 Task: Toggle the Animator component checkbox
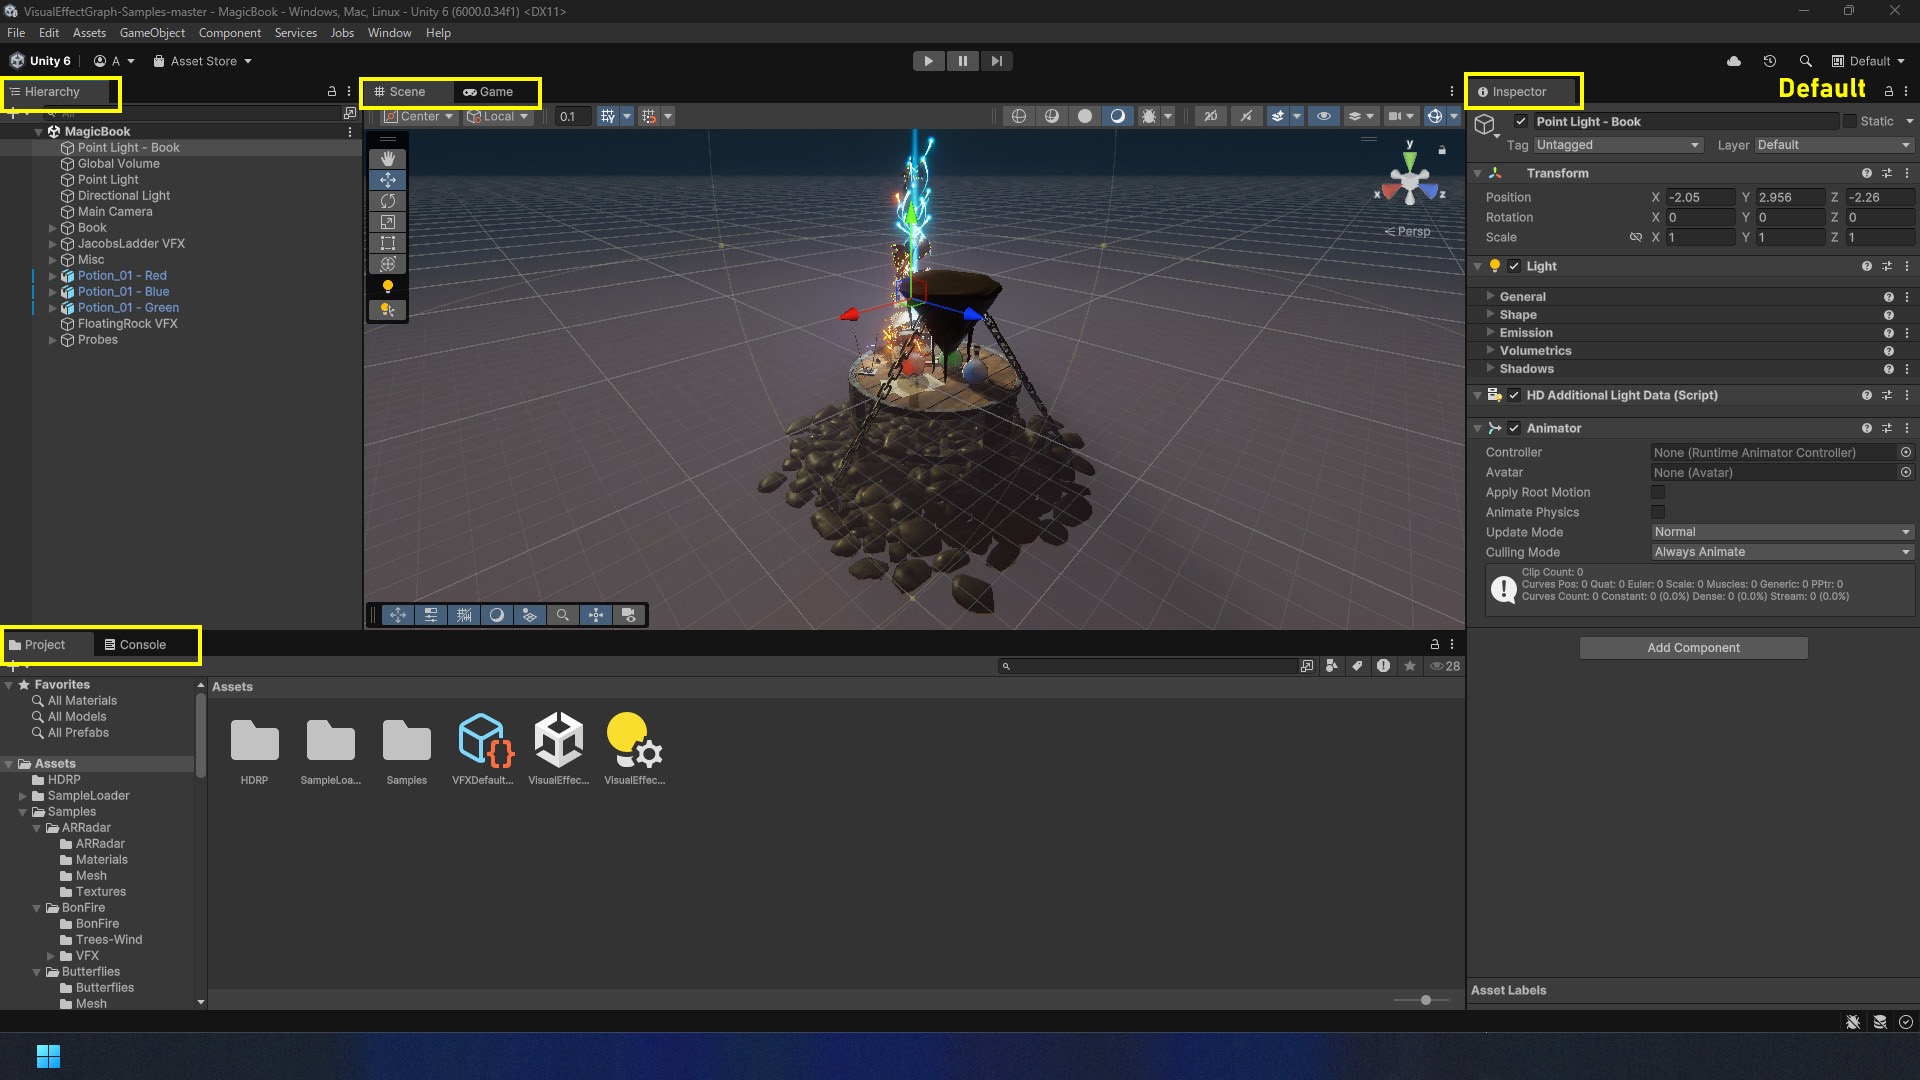pos(1514,428)
